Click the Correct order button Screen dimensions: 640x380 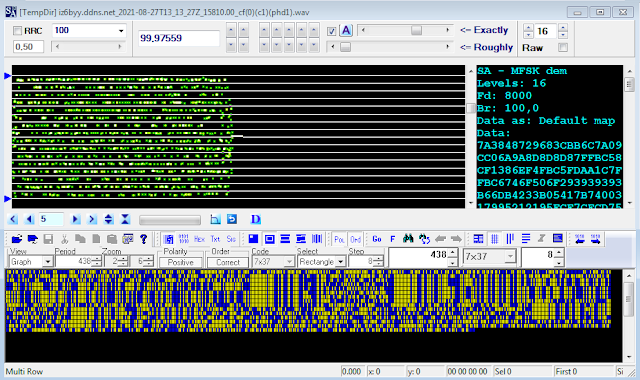click(228, 262)
